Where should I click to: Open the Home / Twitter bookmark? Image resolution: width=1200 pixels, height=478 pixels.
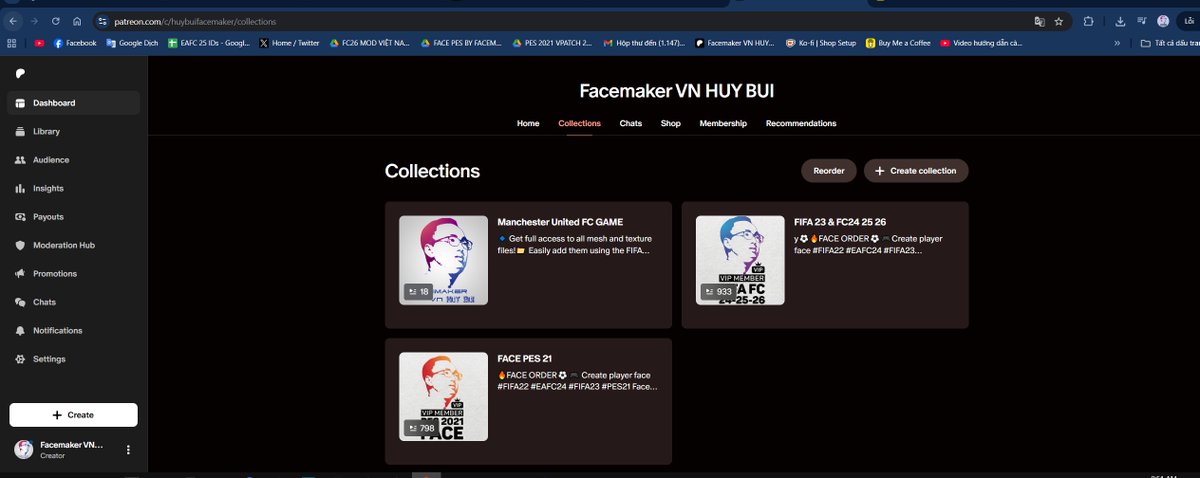point(289,43)
